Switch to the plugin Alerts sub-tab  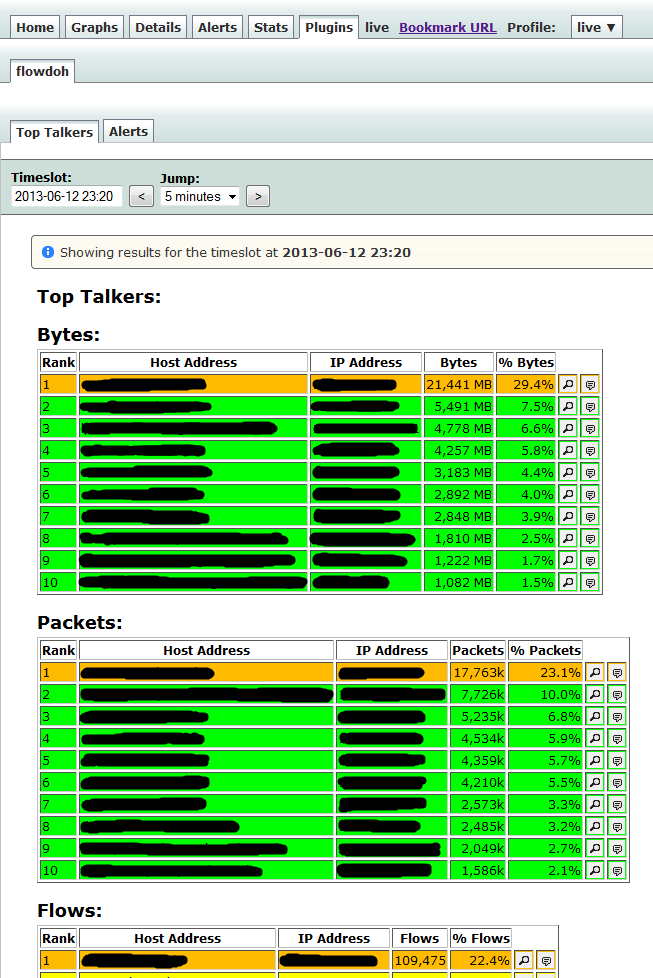(x=128, y=131)
